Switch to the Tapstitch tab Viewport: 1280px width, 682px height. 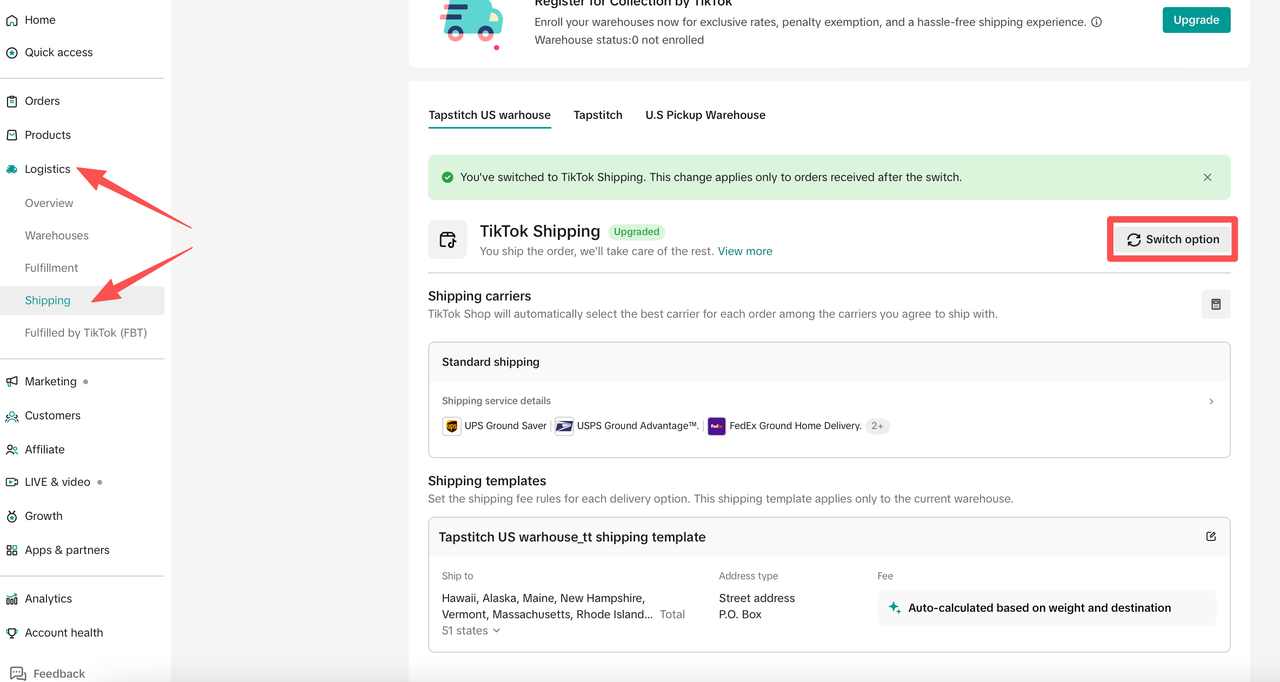tap(598, 115)
